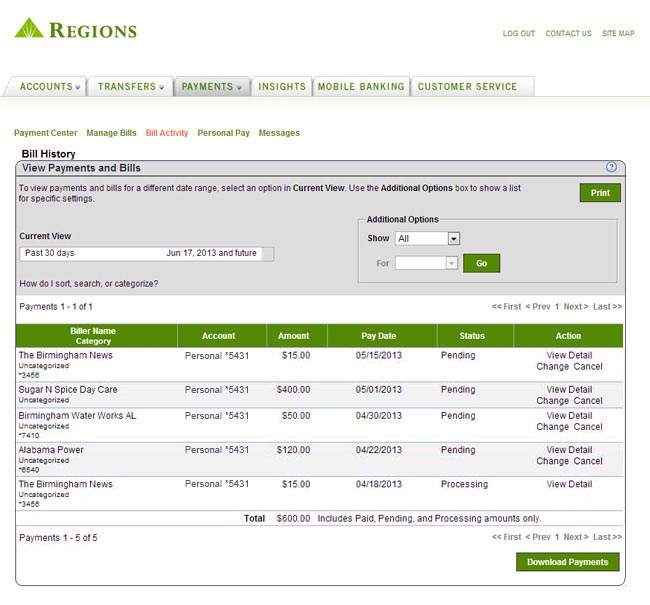This screenshot has height=605, width=650.
Task: Expand the For dropdown
Action: click(x=426, y=263)
